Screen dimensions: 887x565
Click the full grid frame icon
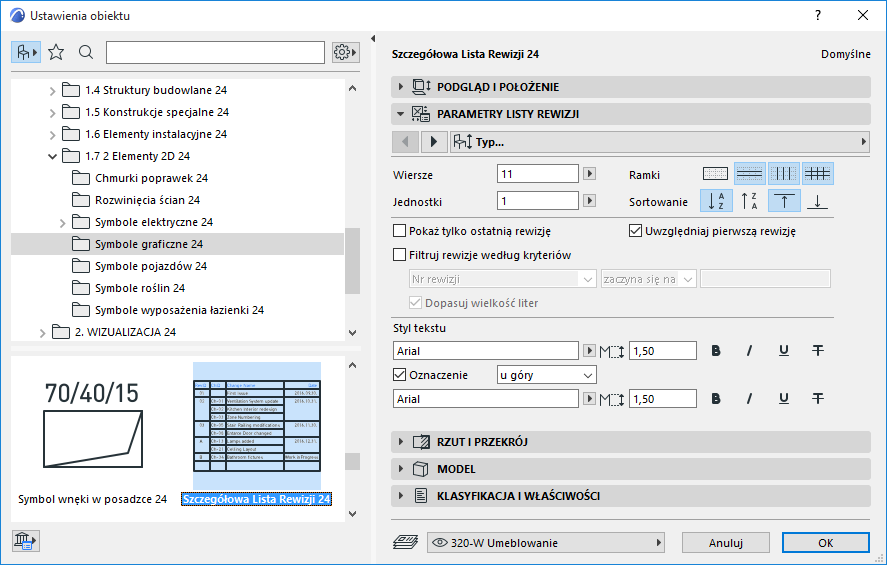[x=818, y=173]
